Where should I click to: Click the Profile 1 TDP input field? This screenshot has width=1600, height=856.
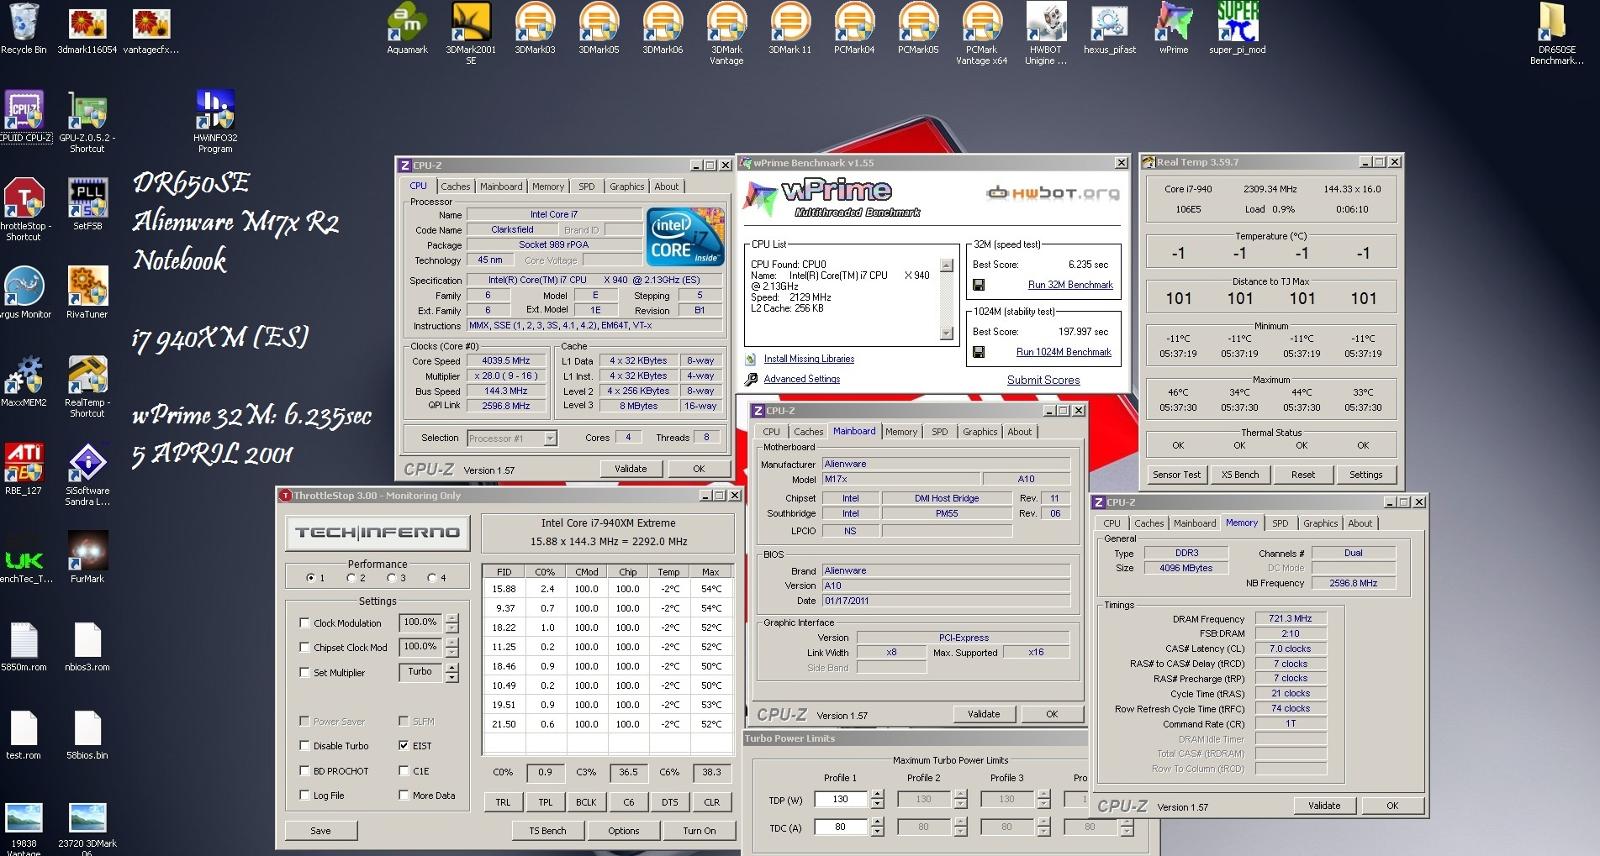click(x=840, y=799)
